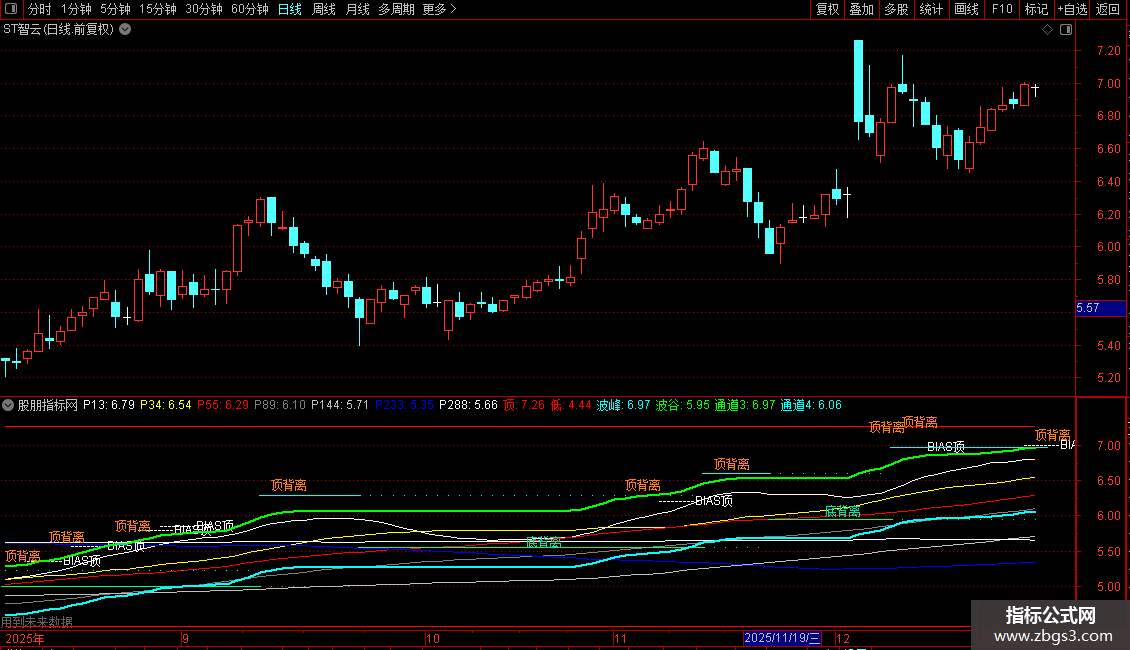The width and height of the screenshot is (1130, 650).
Task: Toggle the left sidebar panel icon
Action: pos(11,9)
